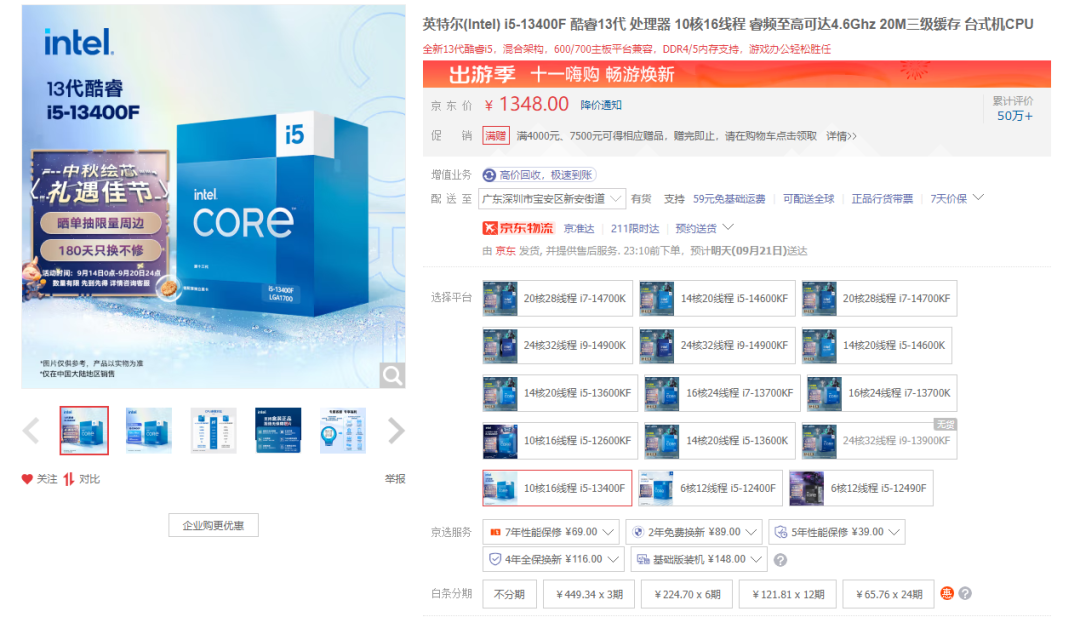
Task: Click the 可配送全球 link
Action: coord(809,199)
